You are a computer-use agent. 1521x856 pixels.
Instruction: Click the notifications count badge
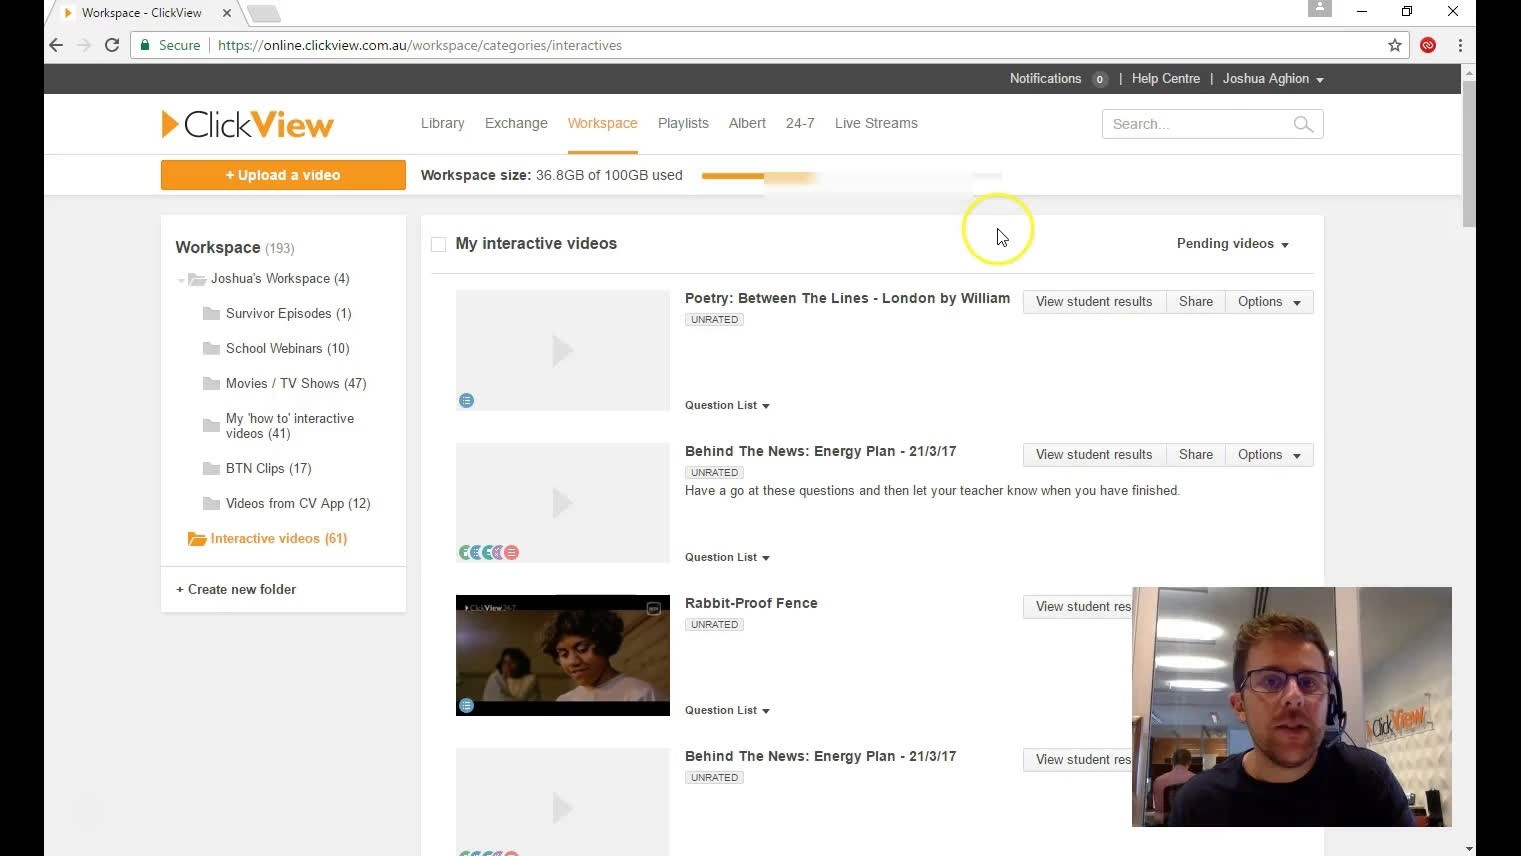(x=1100, y=79)
